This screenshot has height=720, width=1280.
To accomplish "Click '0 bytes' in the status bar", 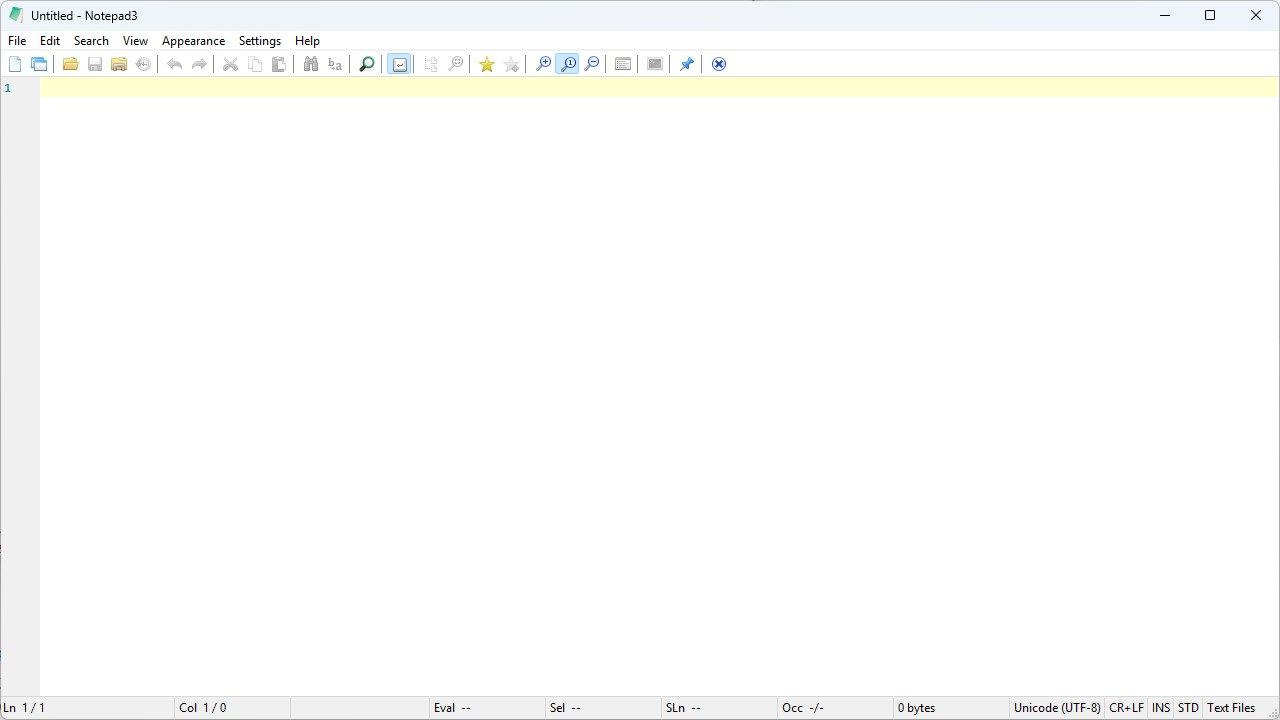I will pyautogui.click(x=916, y=708).
